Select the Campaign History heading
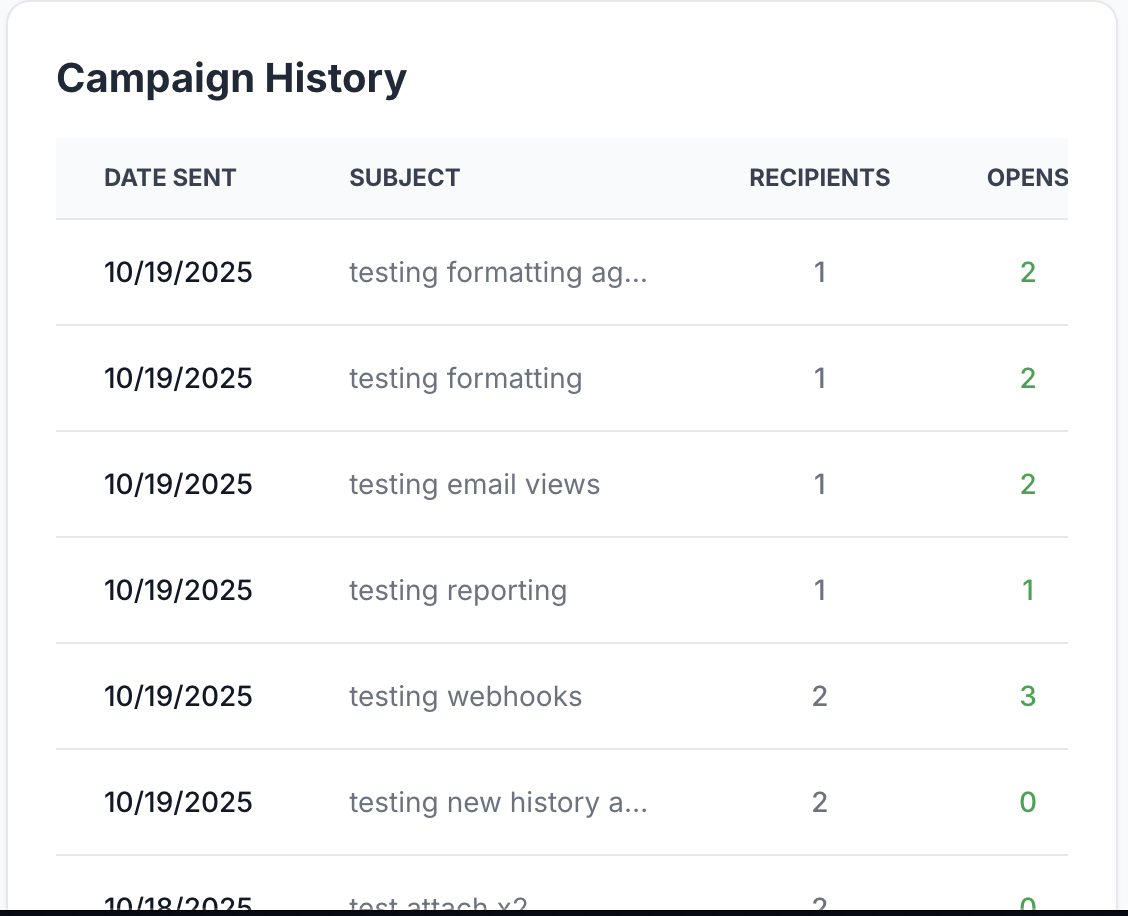The height and width of the screenshot is (916, 1128). (232, 78)
